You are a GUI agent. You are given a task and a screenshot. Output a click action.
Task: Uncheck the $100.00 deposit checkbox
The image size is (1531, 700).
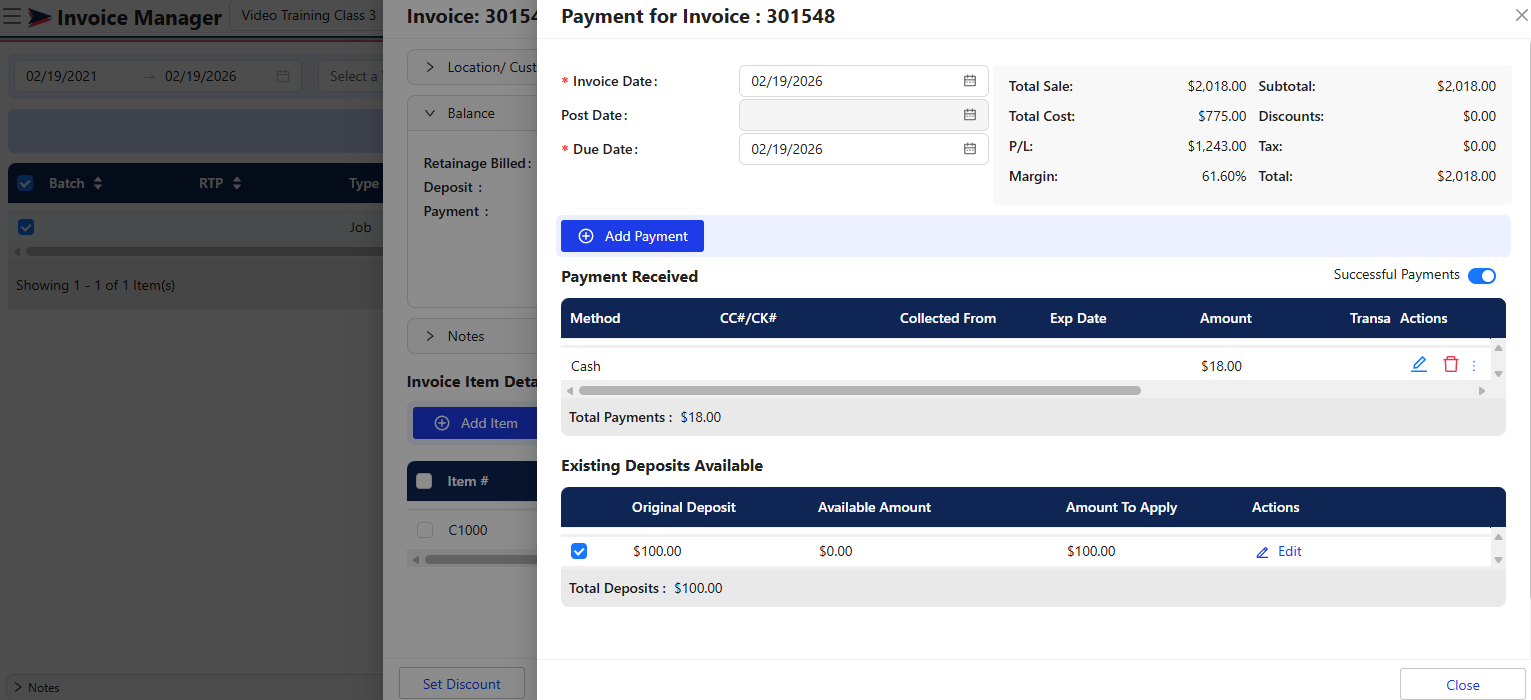click(579, 551)
